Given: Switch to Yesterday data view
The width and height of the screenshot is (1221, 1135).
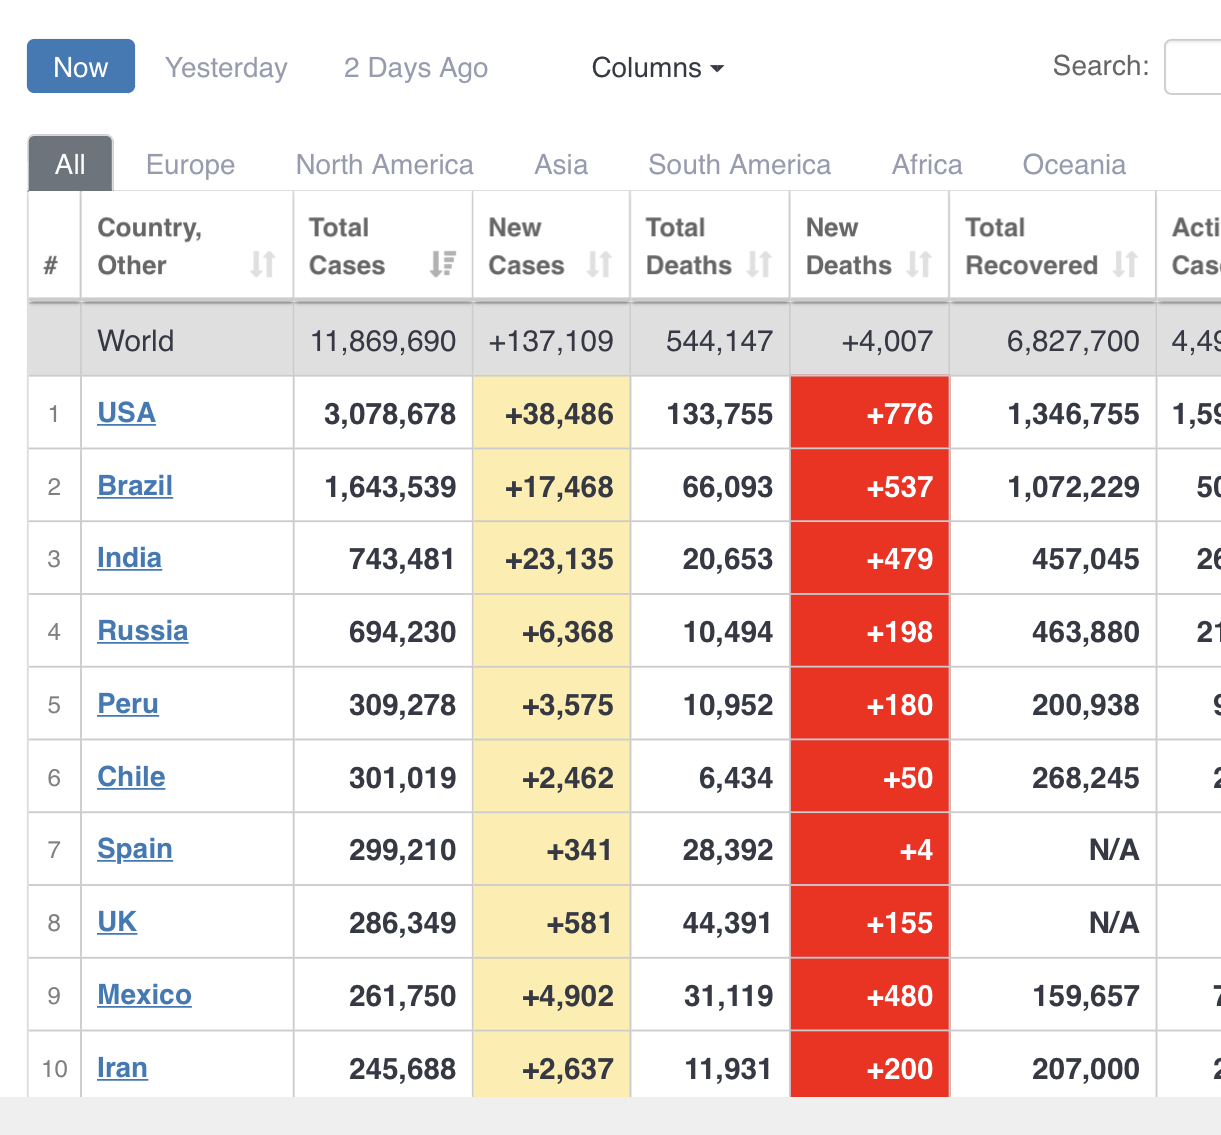Looking at the screenshot, I should 226,68.
